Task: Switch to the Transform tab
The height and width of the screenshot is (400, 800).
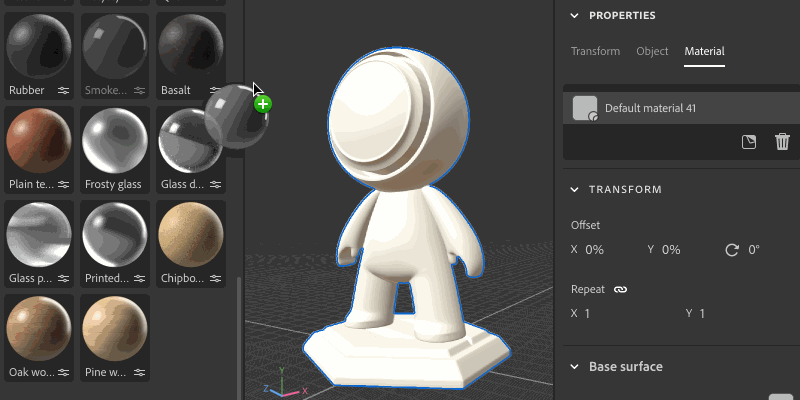Action: (x=595, y=51)
